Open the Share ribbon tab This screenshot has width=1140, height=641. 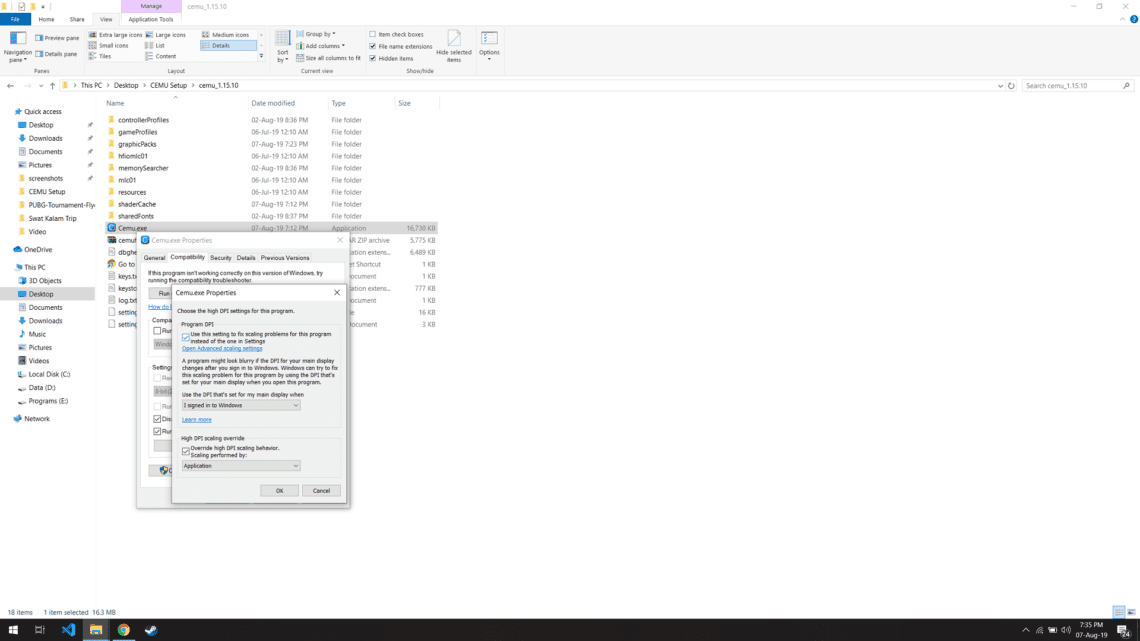[76, 18]
